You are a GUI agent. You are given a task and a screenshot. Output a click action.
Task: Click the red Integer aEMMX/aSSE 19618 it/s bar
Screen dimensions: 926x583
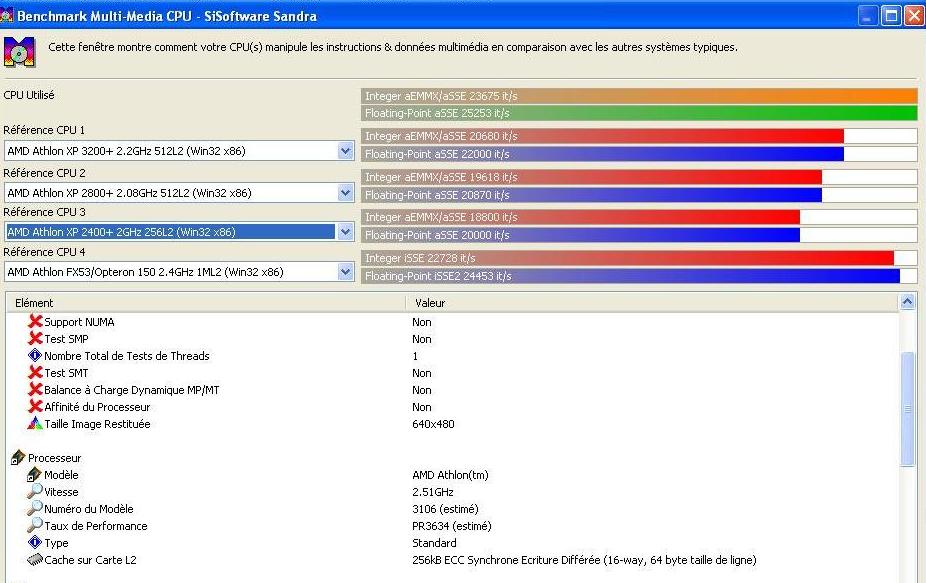click(x=591, y=177)
